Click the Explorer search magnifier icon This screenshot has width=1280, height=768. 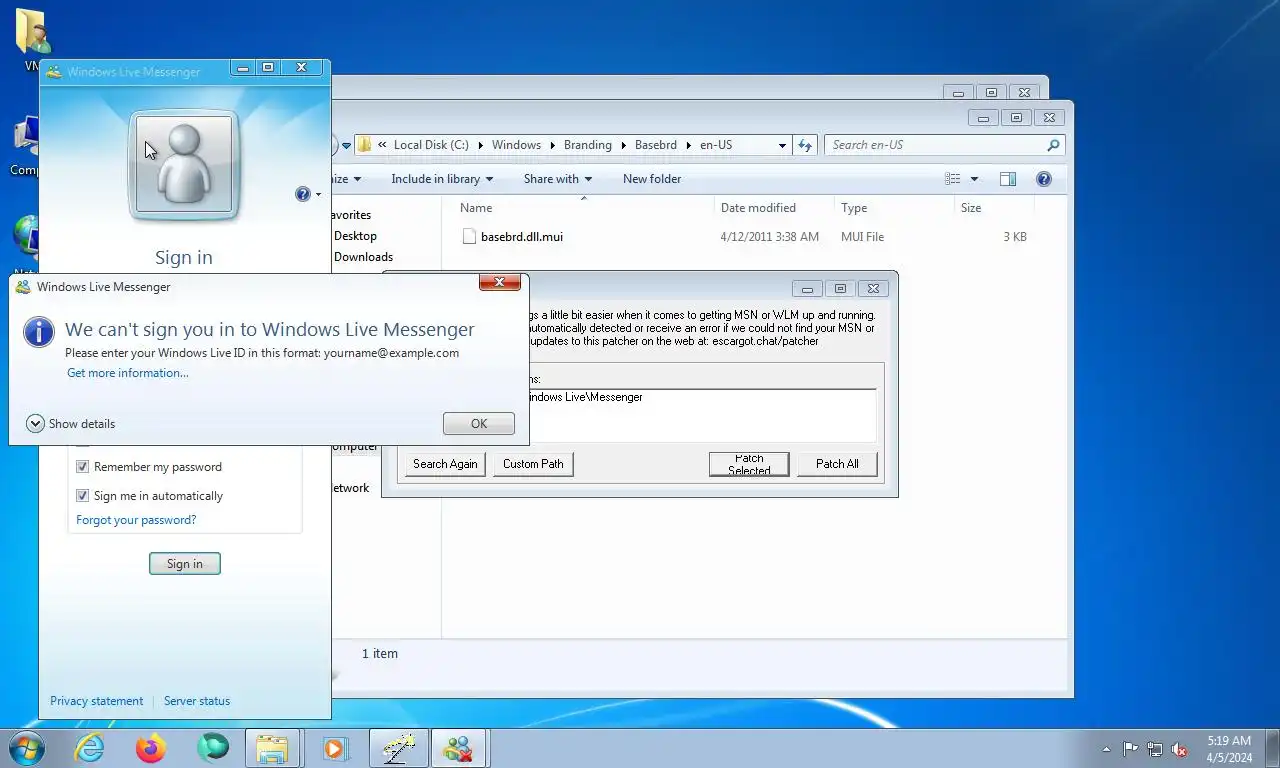point(1053,145)
